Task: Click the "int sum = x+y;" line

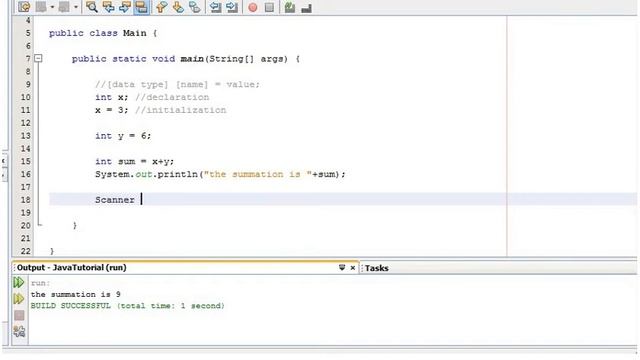Action: pyautogui.click(x=134, y=162)
